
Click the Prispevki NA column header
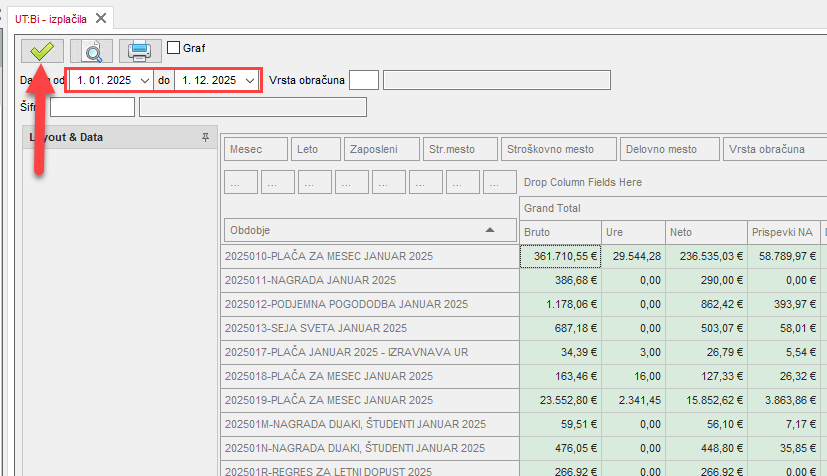pos(784,232)
